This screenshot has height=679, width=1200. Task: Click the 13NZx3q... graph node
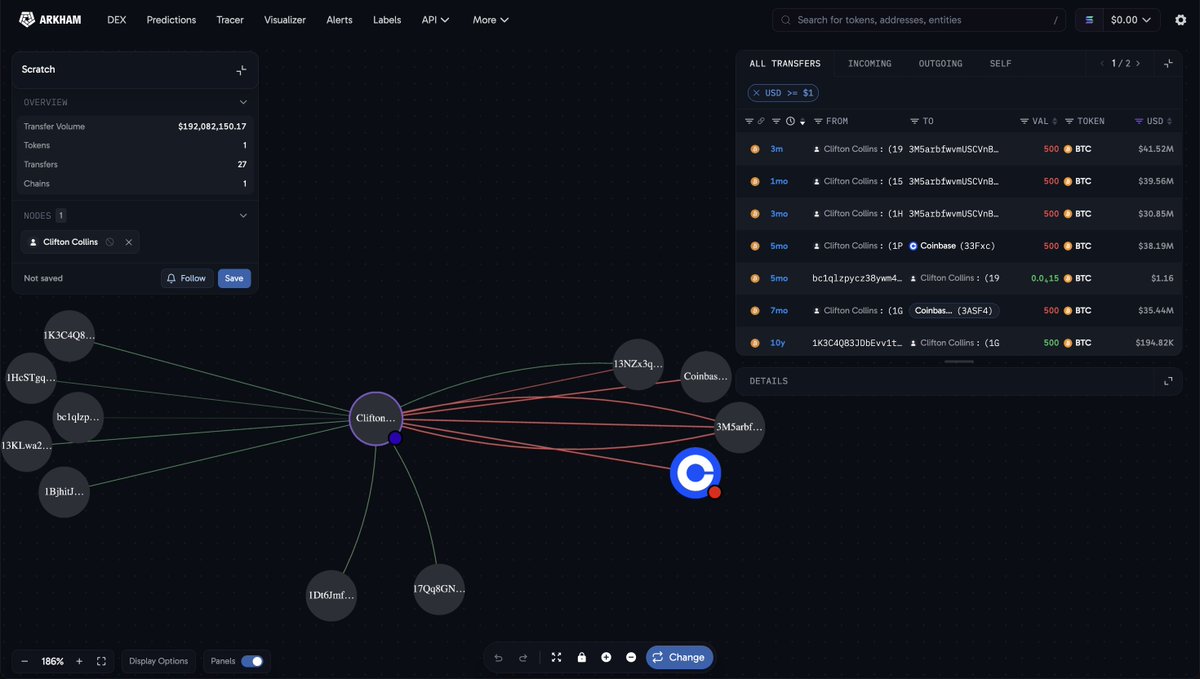coord(638,365)
